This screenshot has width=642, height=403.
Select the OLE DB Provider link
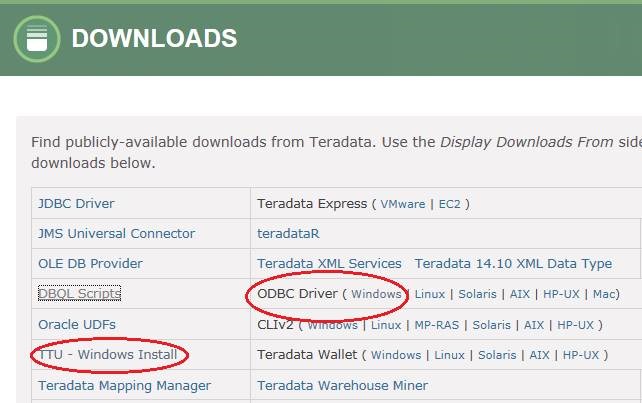point(90,264)
